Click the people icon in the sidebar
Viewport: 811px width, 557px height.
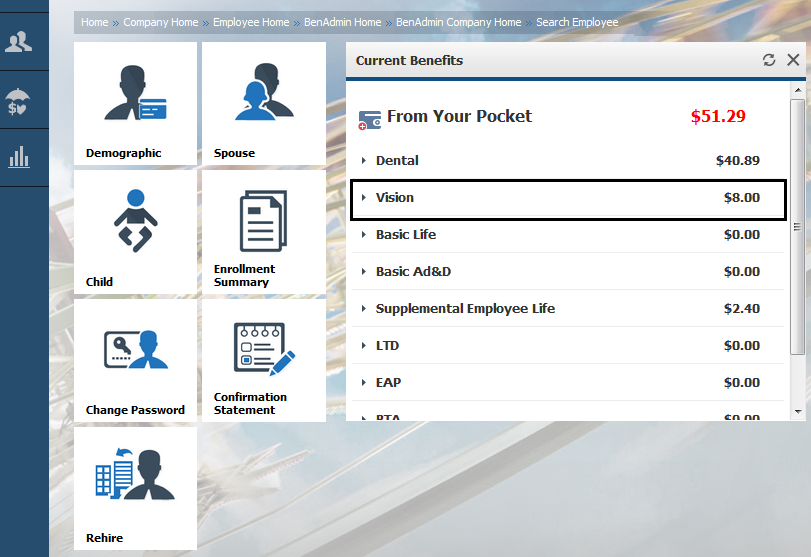coord(19,42)
